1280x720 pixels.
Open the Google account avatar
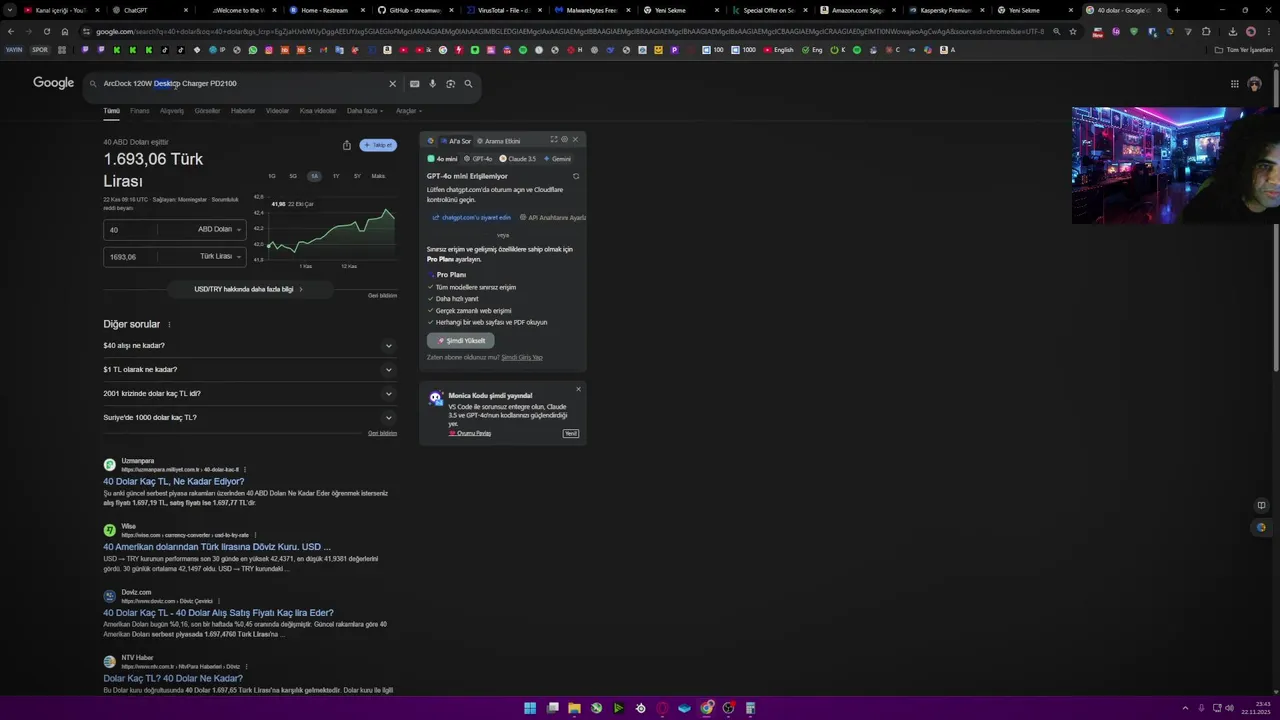tap(1255, 84)
